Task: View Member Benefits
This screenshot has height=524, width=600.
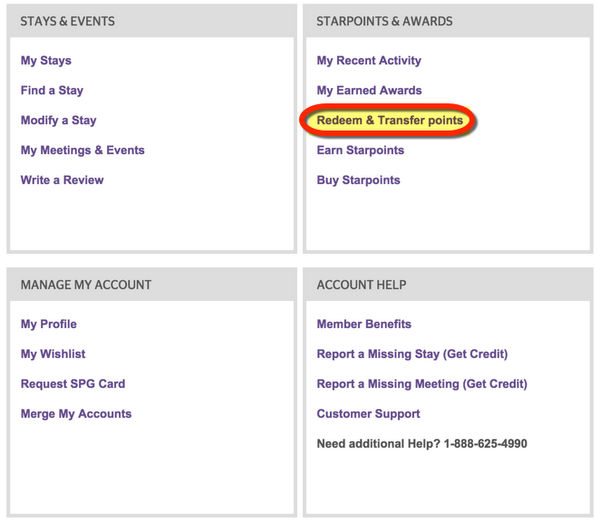Action: coord(364,324)
